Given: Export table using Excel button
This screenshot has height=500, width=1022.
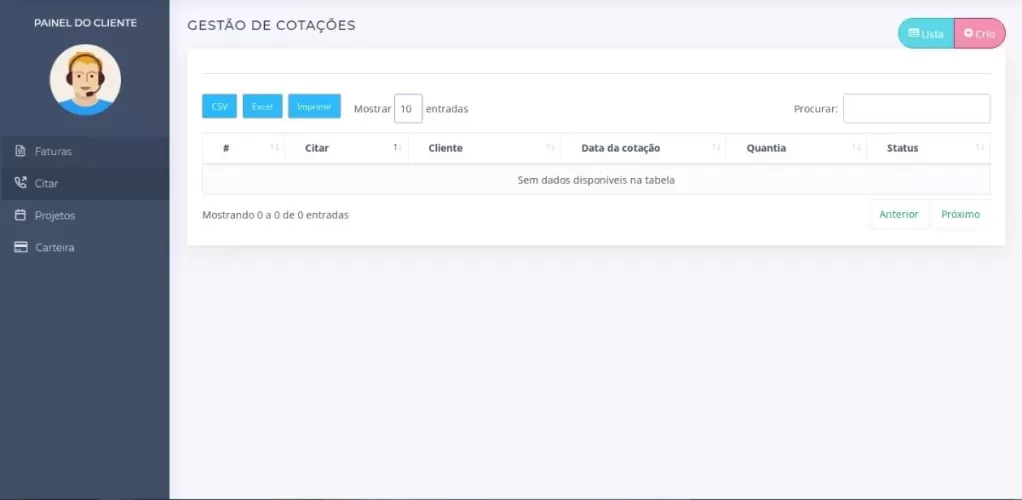Looking at the screenshot, I should (x=262, y=106).
